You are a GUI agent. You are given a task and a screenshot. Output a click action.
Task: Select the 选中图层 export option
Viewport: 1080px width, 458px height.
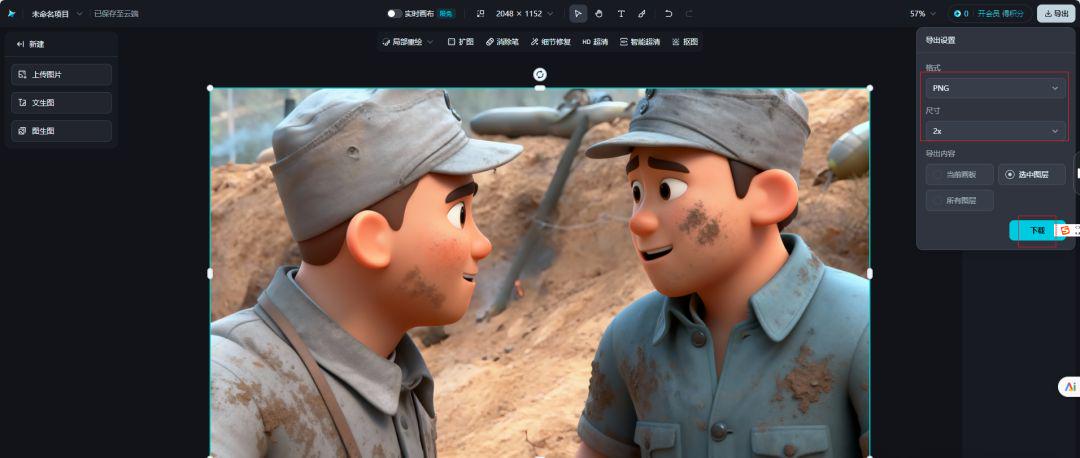pos(1032,175)
